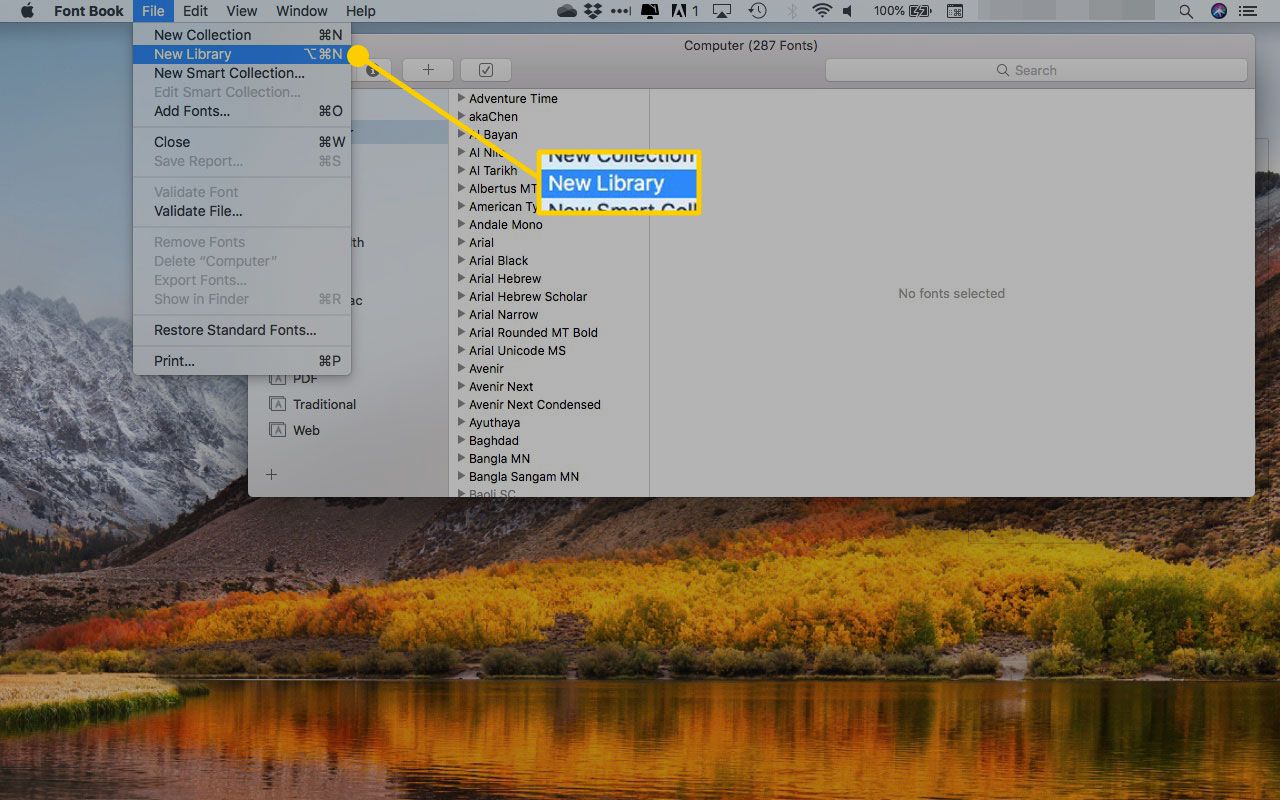Select the Avenir font name
The height and width of the screenshot is (800, 1280).
click(486, 368)
